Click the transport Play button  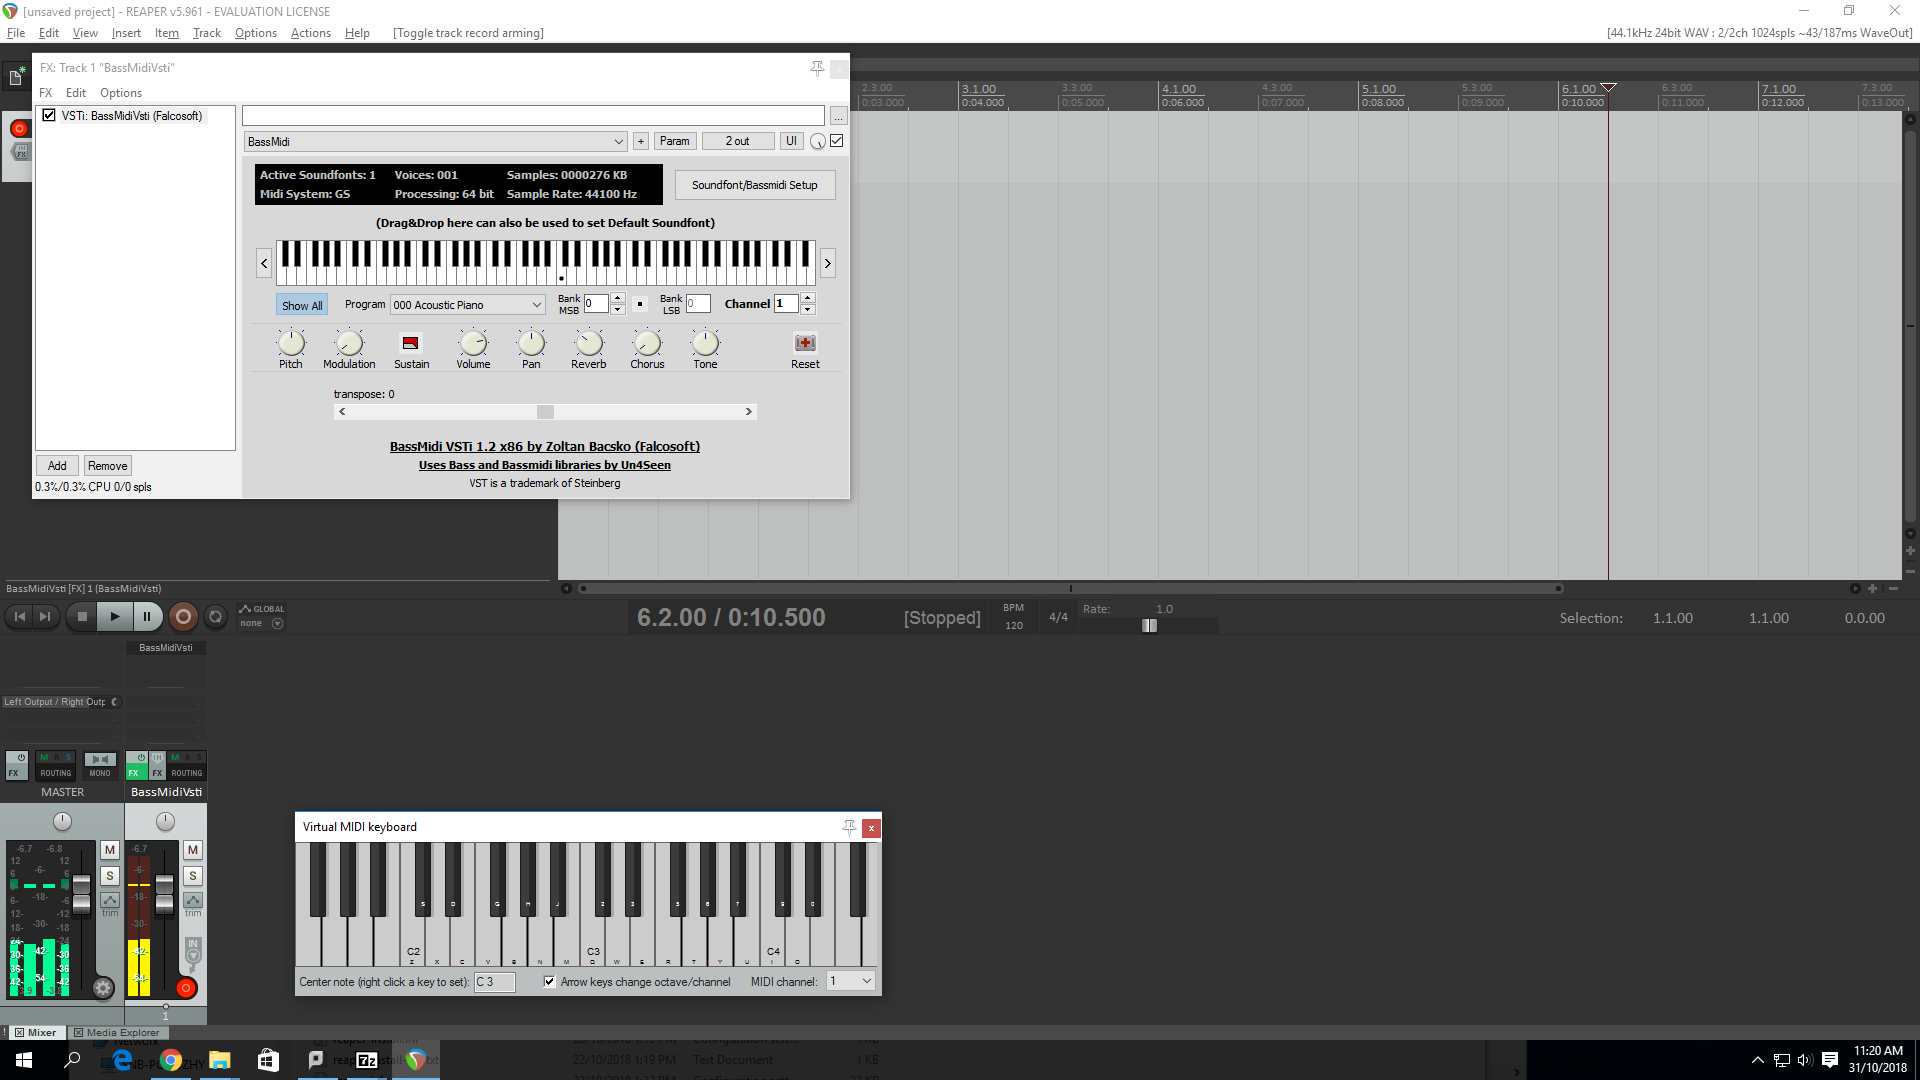point(115,617)
